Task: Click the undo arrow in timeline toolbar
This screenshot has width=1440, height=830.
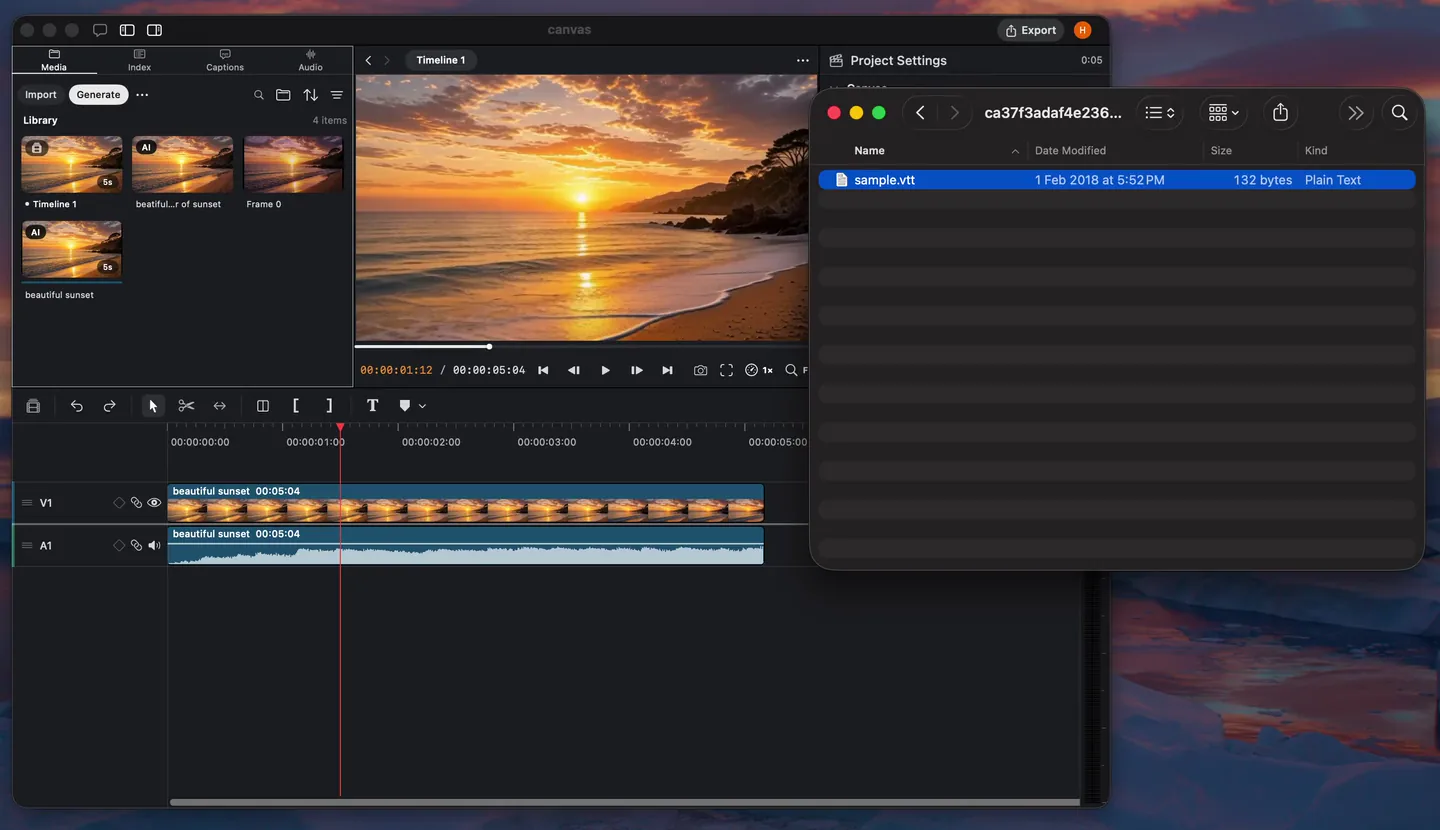Action: pos(77,406)
